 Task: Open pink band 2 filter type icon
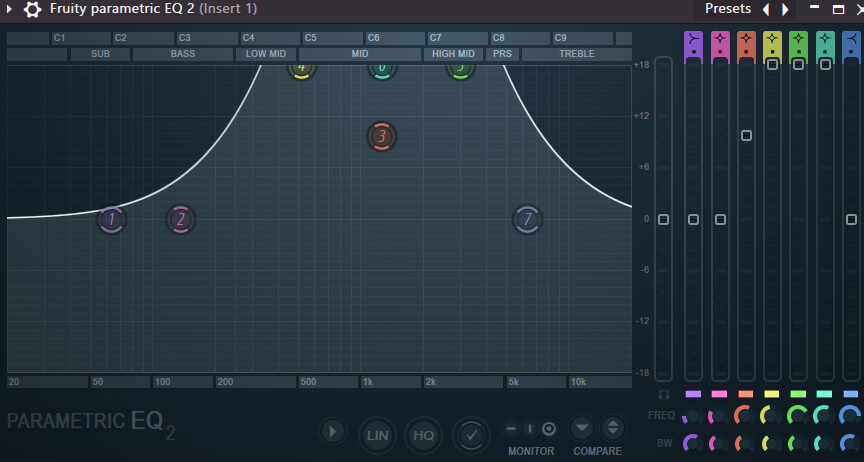720,39
